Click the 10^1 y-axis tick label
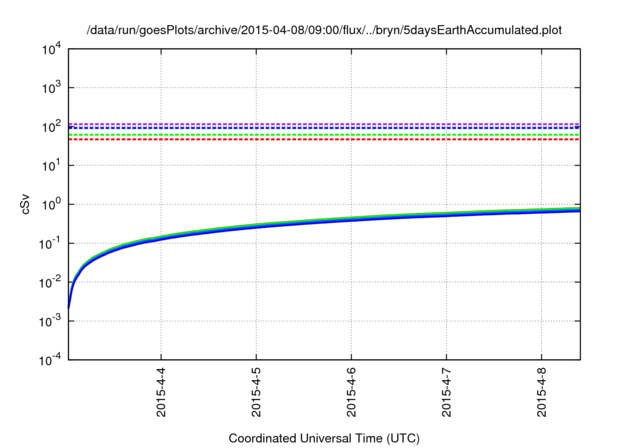 pos(52,166)
